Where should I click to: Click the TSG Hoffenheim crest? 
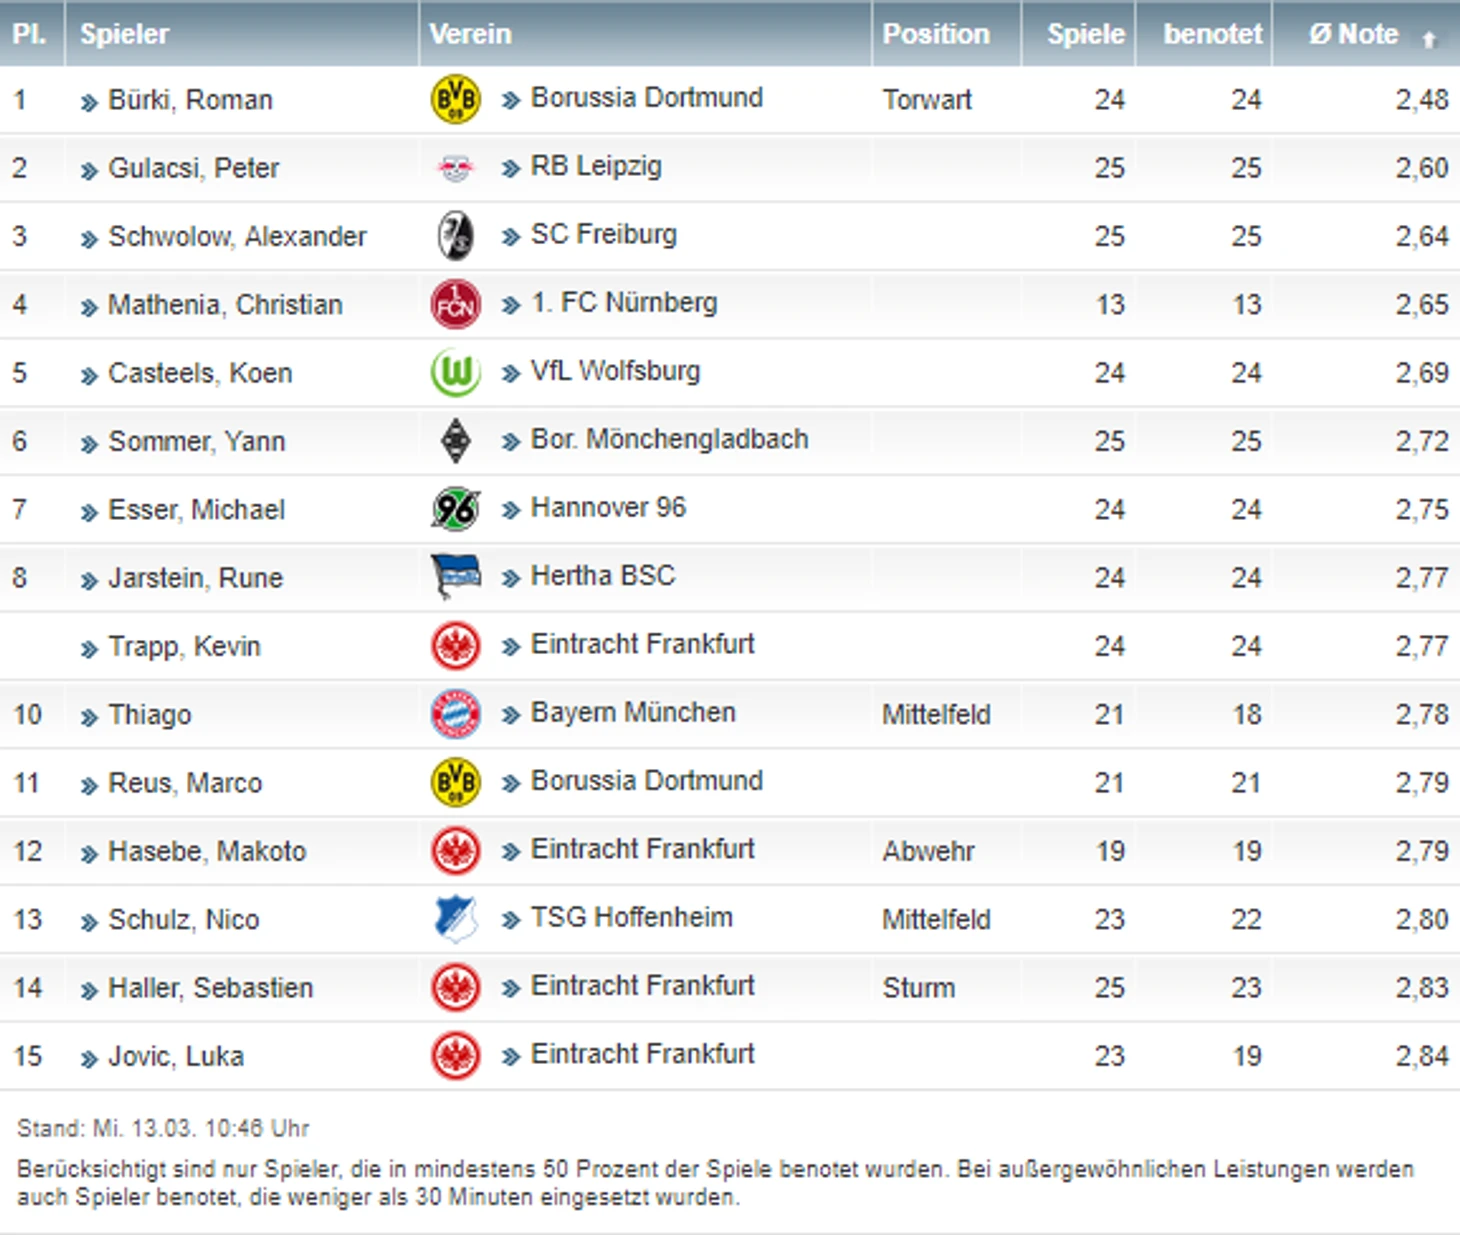455,919
